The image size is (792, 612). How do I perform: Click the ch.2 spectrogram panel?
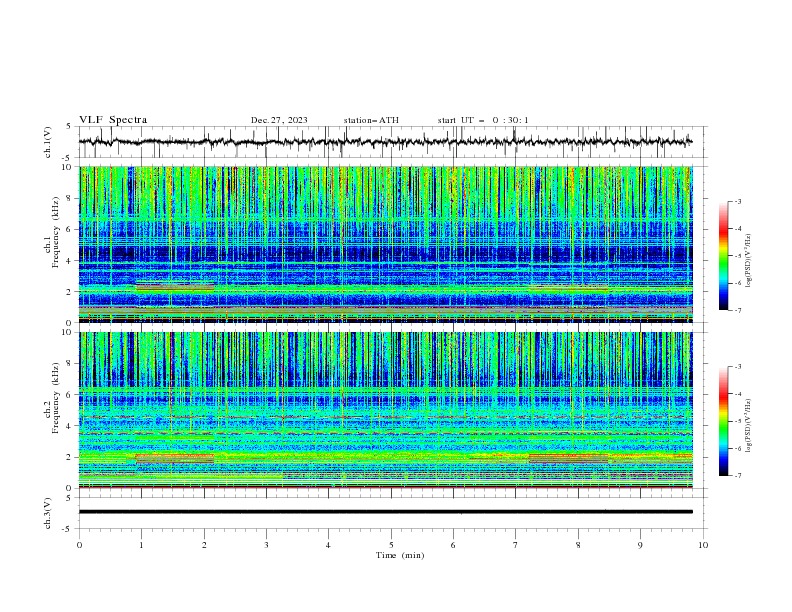pos(385,410)
